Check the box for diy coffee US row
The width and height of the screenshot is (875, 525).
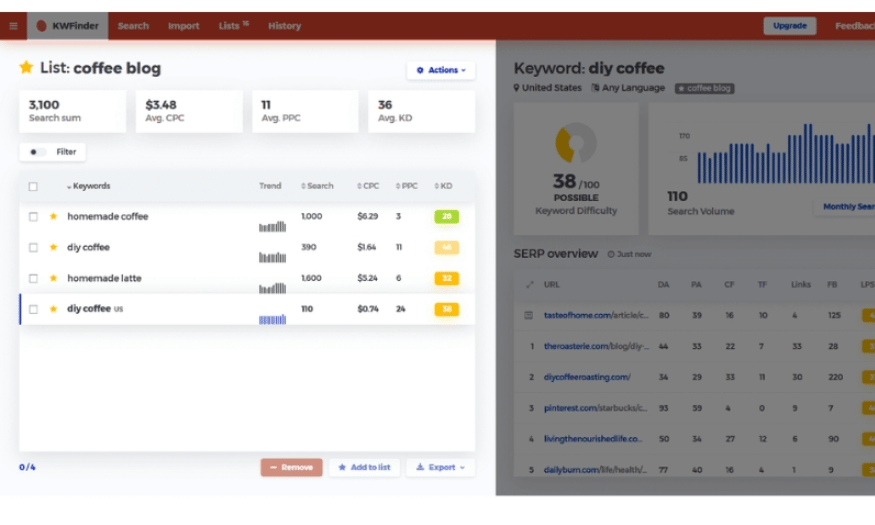(x=33, y=309)
